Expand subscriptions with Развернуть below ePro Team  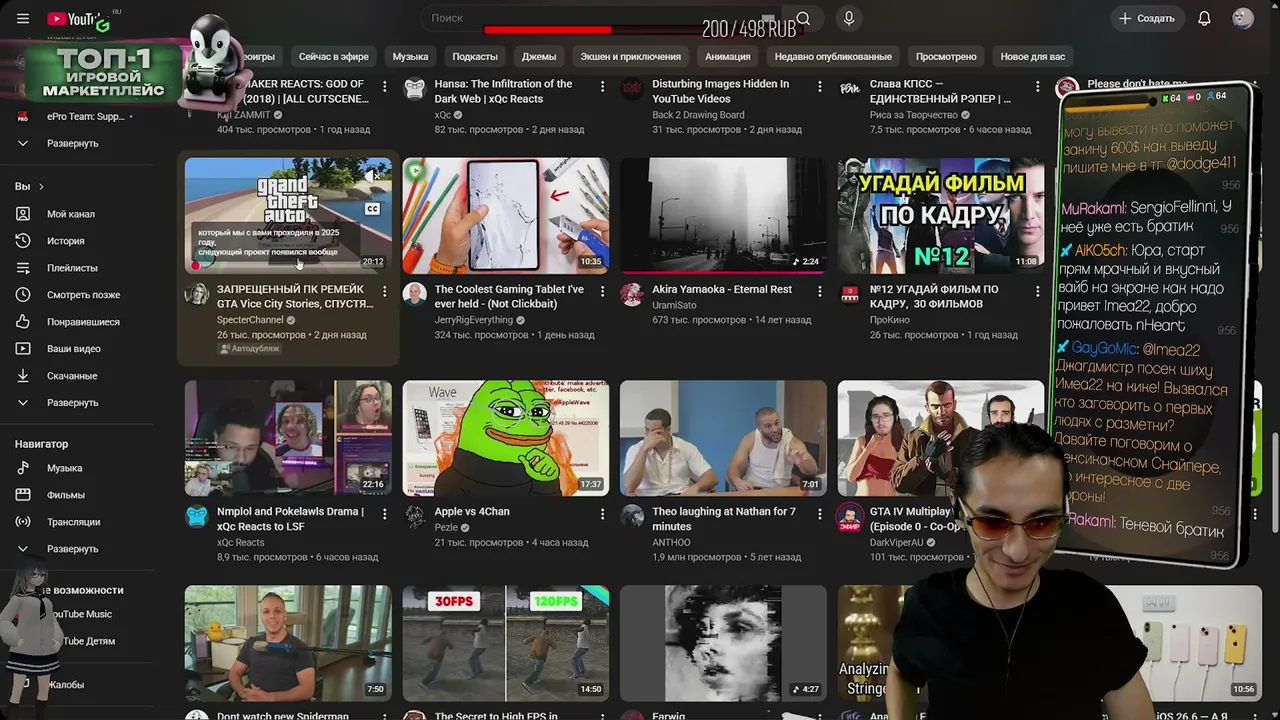[x=72, y=143]
